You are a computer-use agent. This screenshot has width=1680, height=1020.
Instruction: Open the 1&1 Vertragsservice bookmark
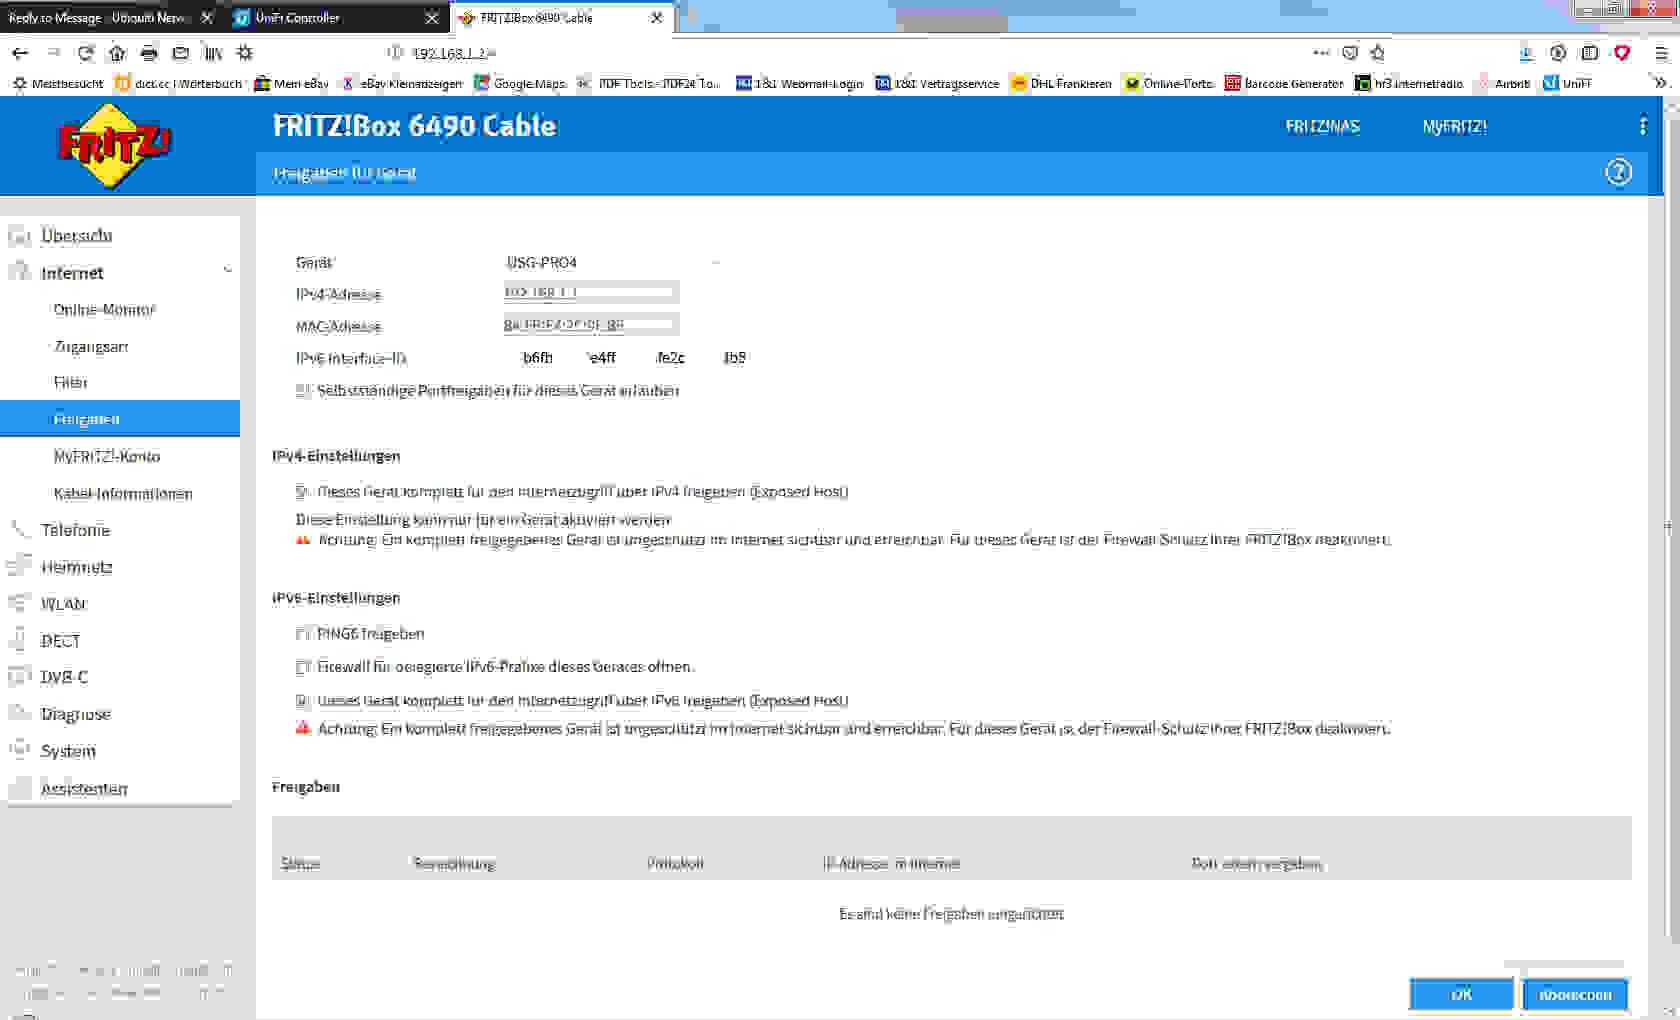coord(937,83)
